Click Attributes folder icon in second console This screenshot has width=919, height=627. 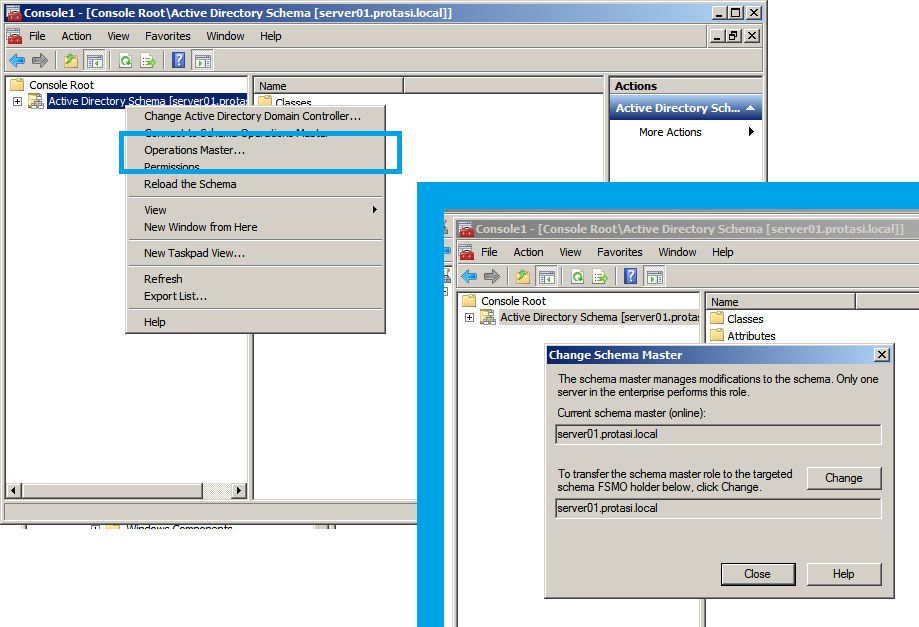(717, 335)
